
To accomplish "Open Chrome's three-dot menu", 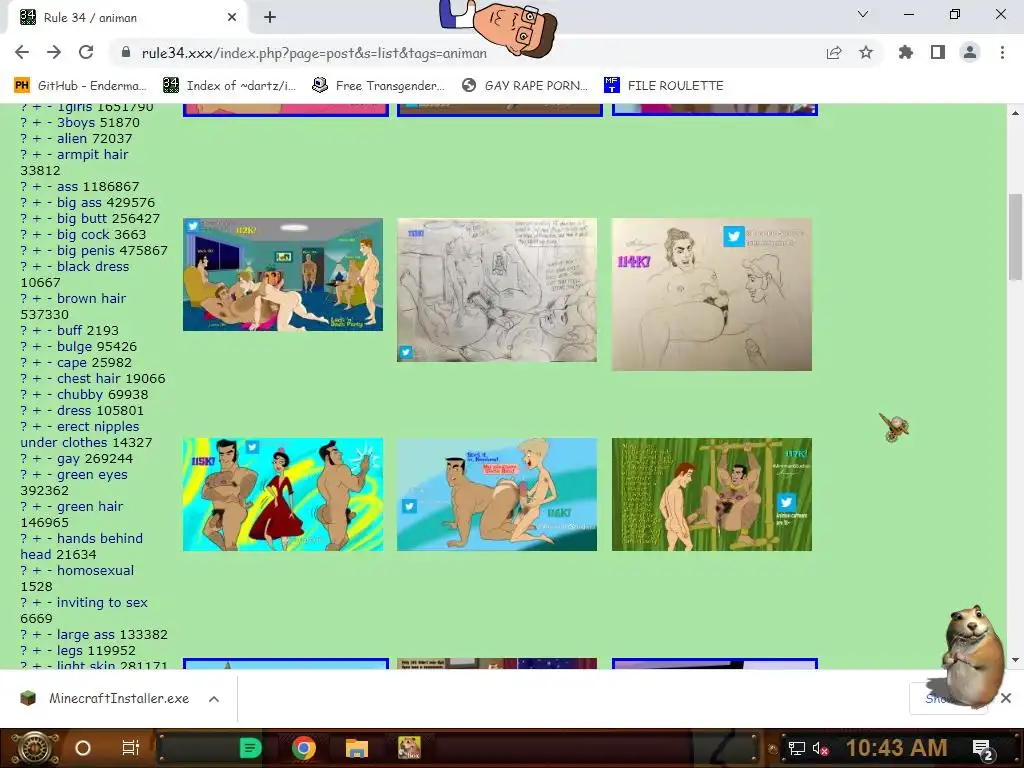I will pyautogui.click(x=1002, y=53).
